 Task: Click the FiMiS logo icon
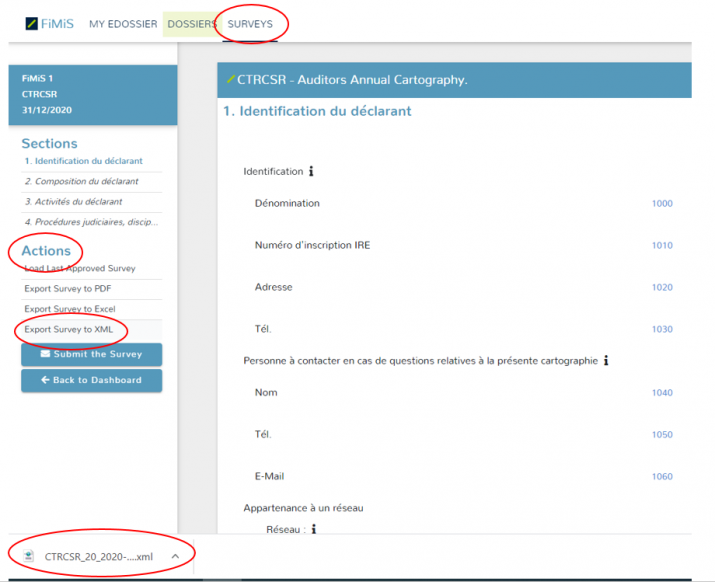pos(31,23)
